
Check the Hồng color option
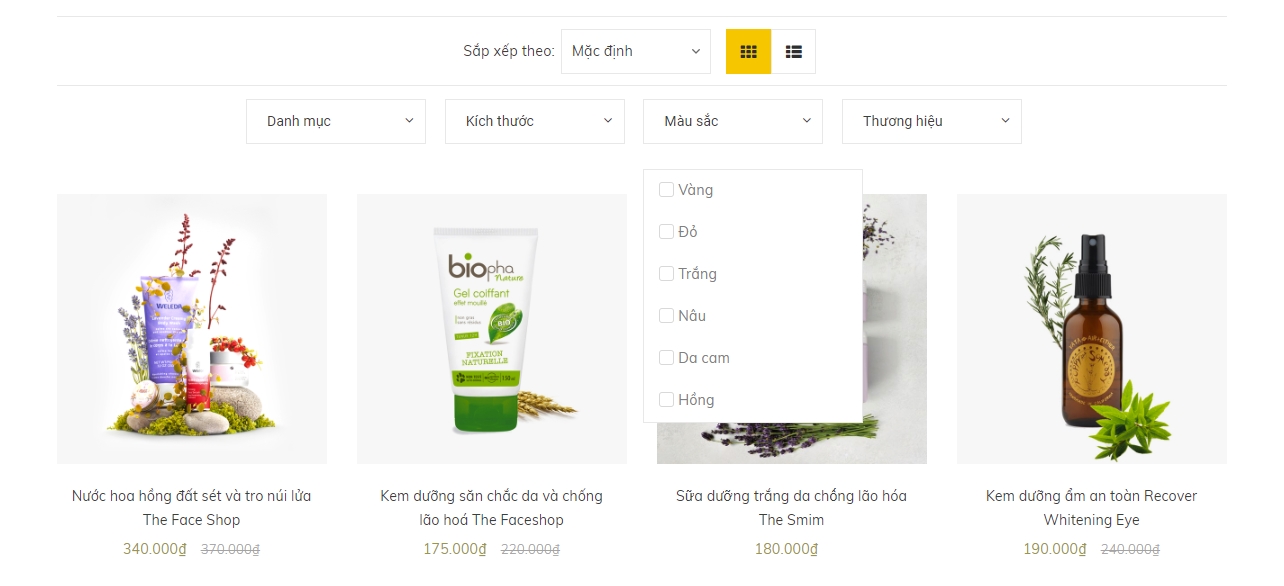pos(666,400)
